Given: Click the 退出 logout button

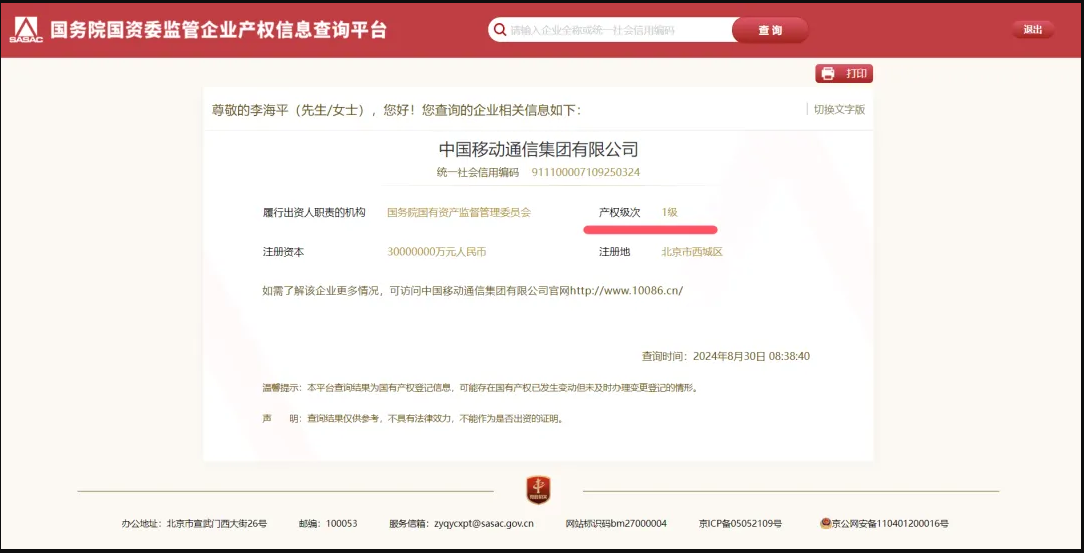Looking at the screenshot, I should pos(1033,30).
